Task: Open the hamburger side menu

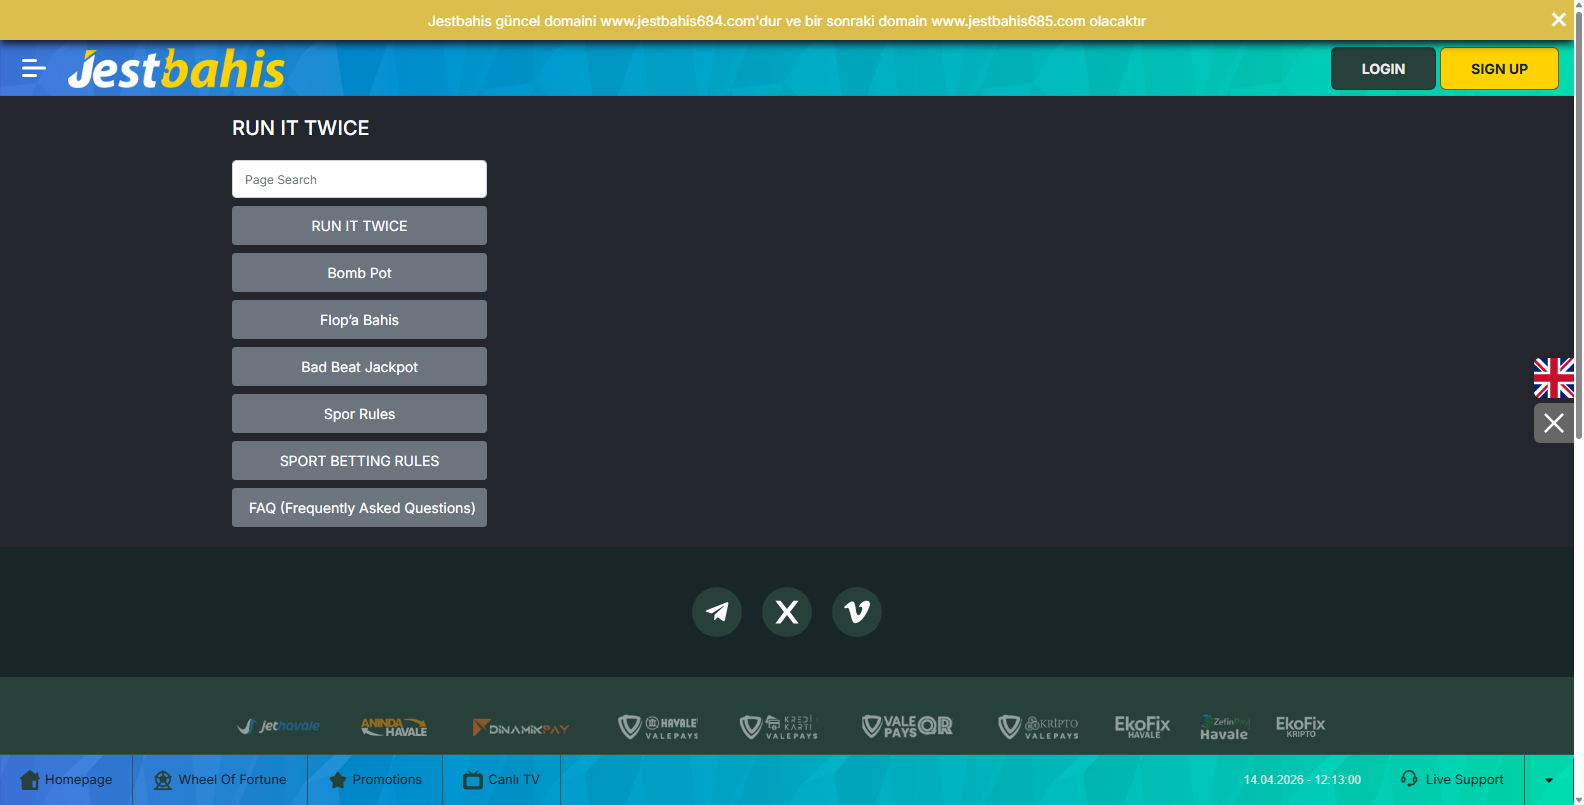Action: pos(34,68)
